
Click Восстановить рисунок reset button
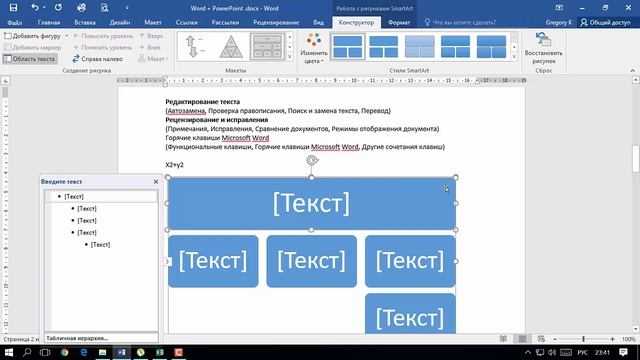(x=543, y=48)
